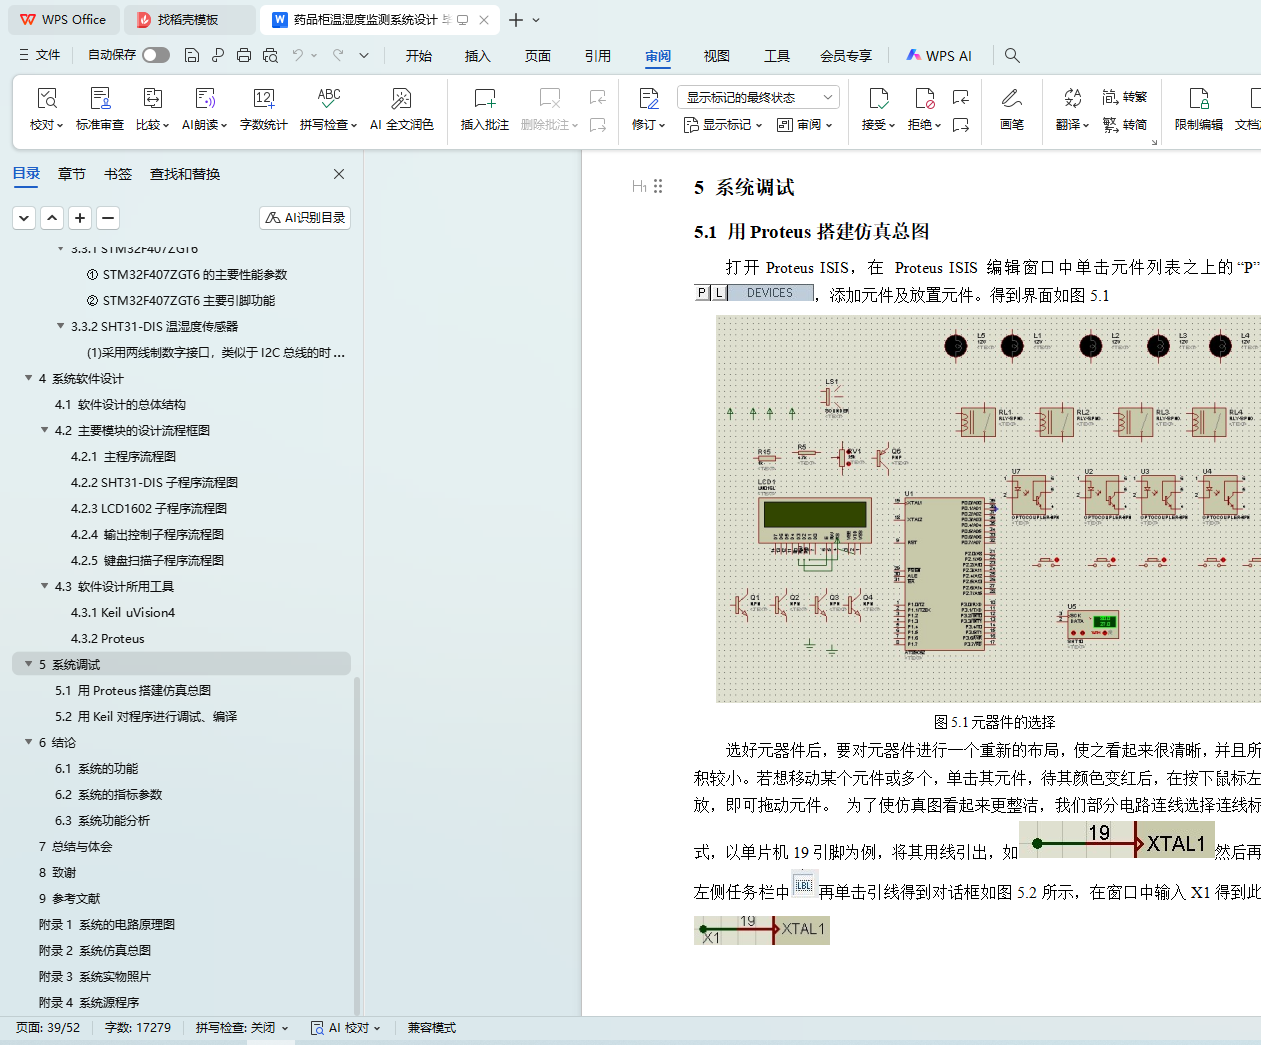The width and height of the screenshot is (1261, 1045).
Task: Open the 开始 ribbon tab
Action: [x=419, y=56]
